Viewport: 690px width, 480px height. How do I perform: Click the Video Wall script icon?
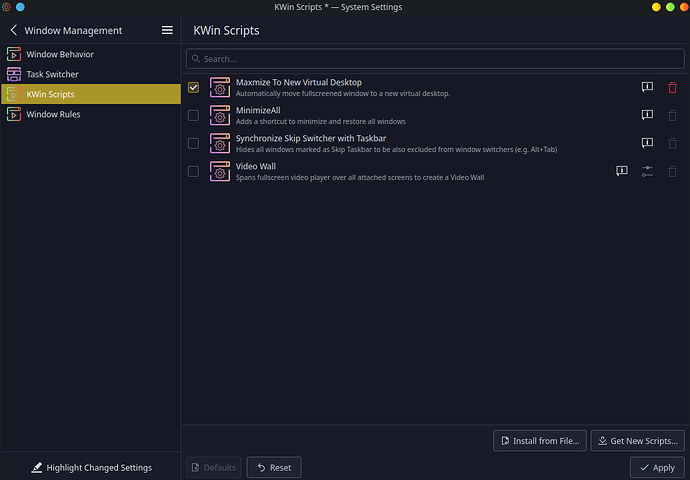(220, 172)
